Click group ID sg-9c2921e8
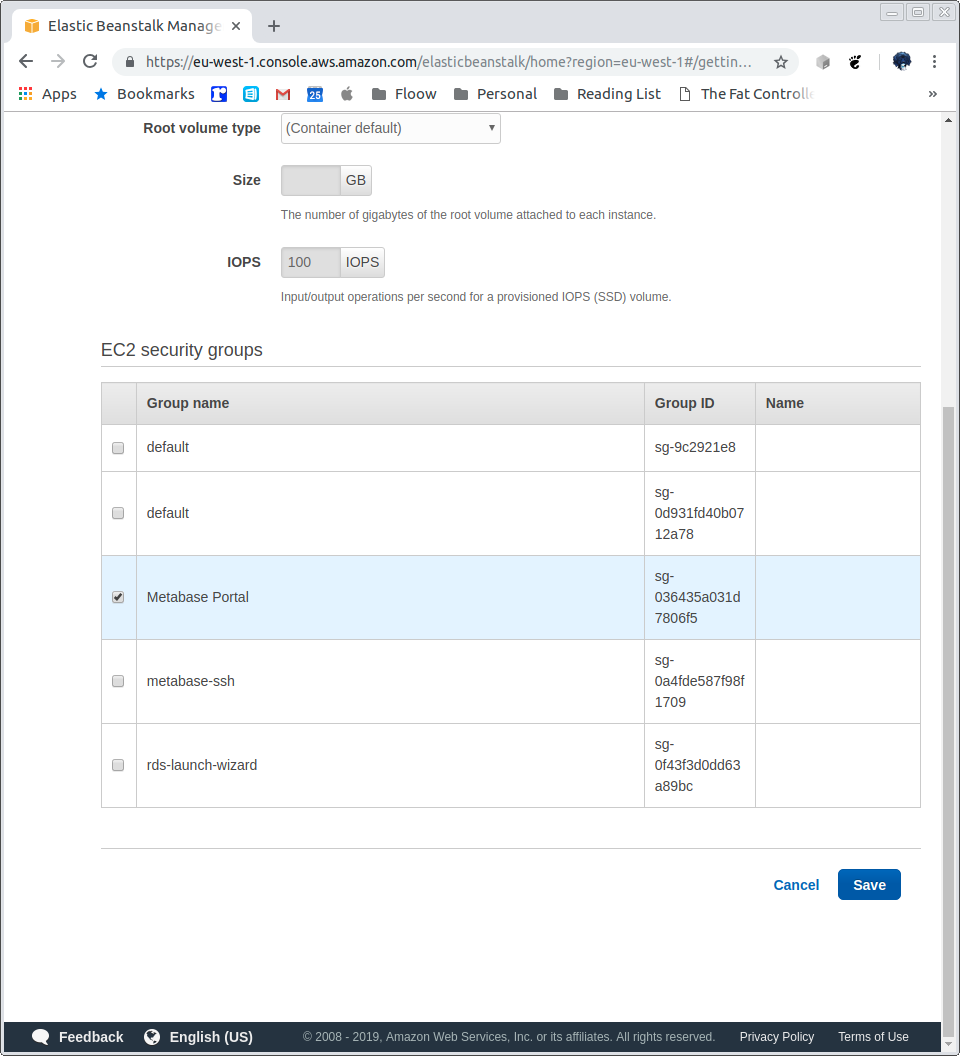The height and width of the screenshot is (1056, 960). click(x=695, y=447)
